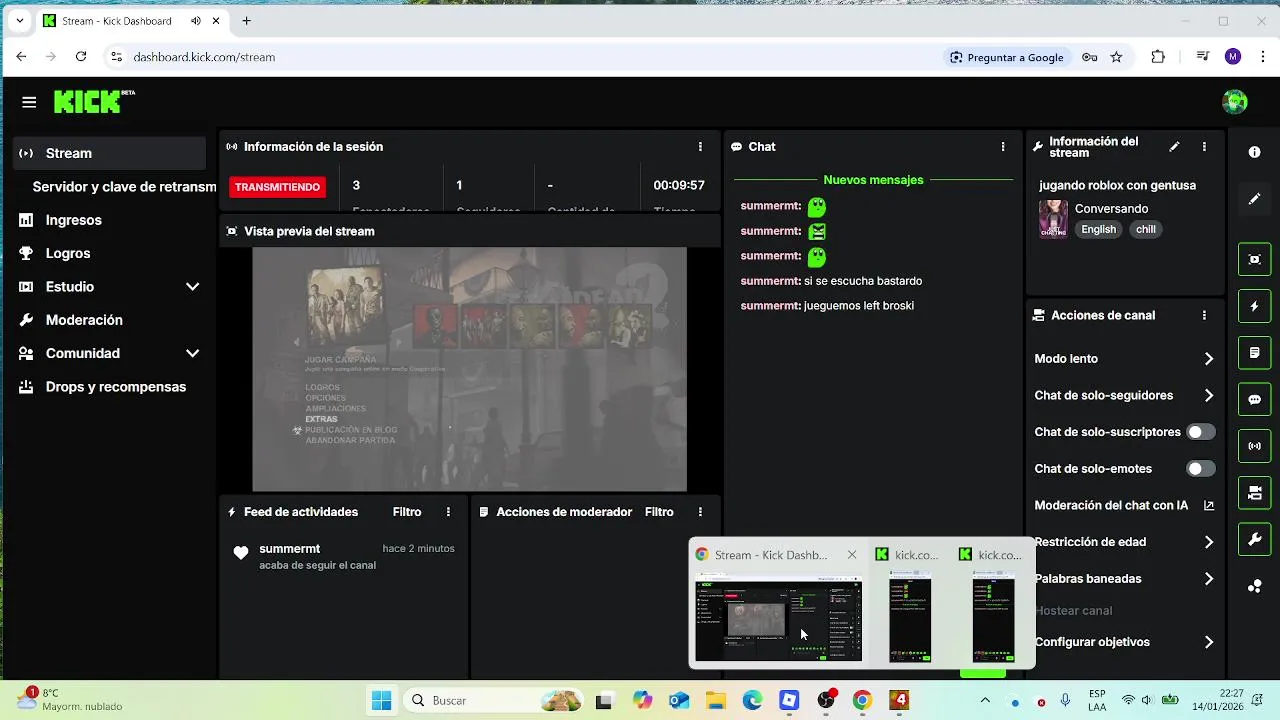Click the Conversando category thumbnail
Viewport: 1280px width, 720px height.
(1053, 218)
